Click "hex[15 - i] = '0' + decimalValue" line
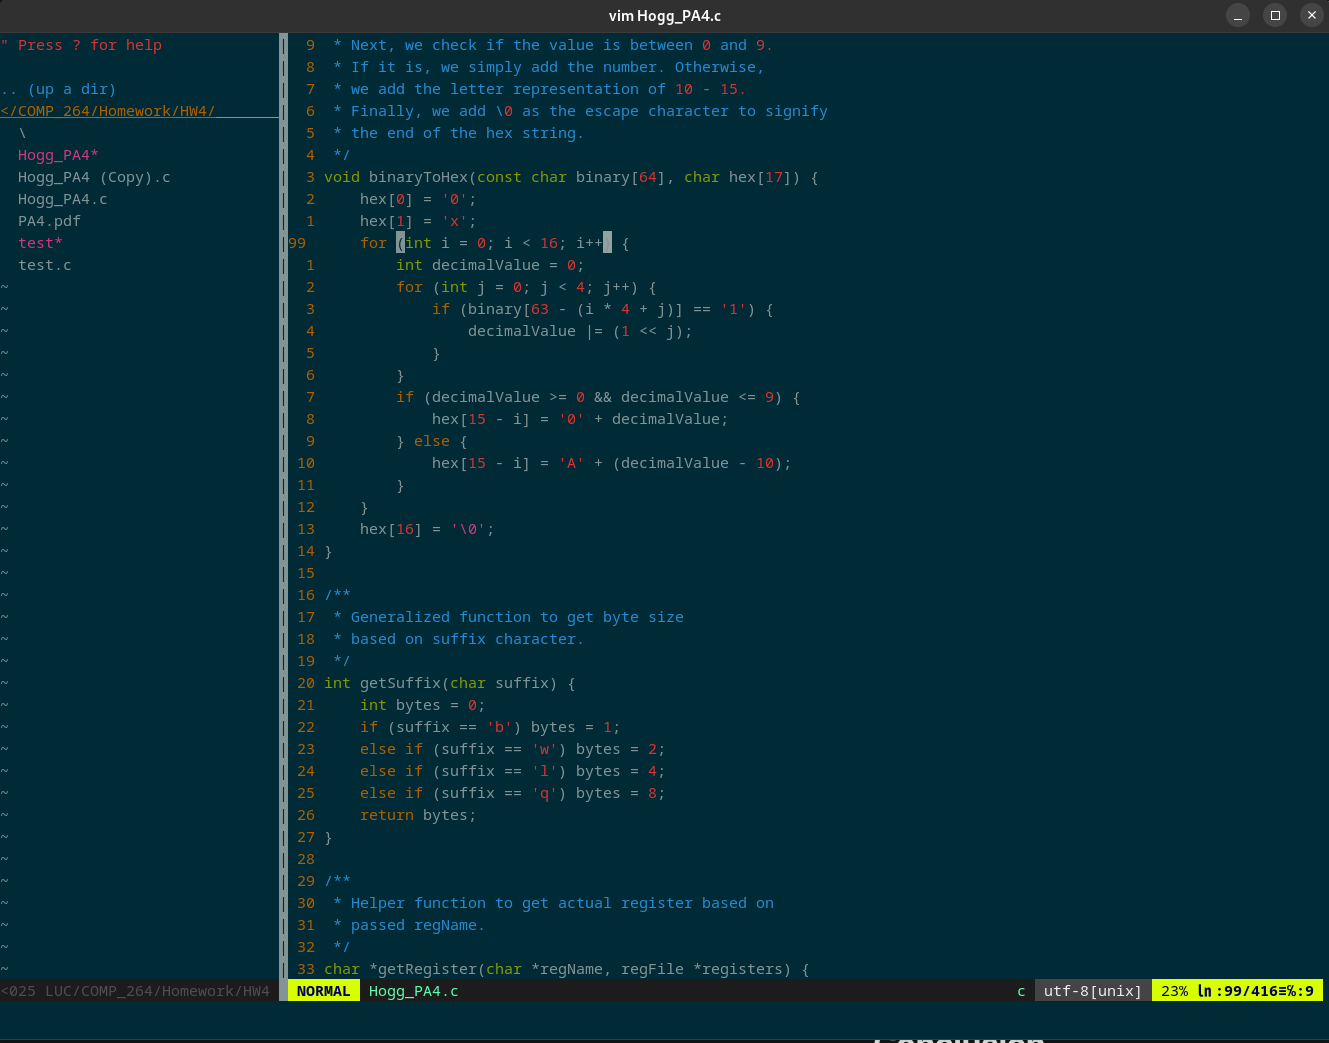The width and height of the screenshot is (1329, 1043). 580,419
